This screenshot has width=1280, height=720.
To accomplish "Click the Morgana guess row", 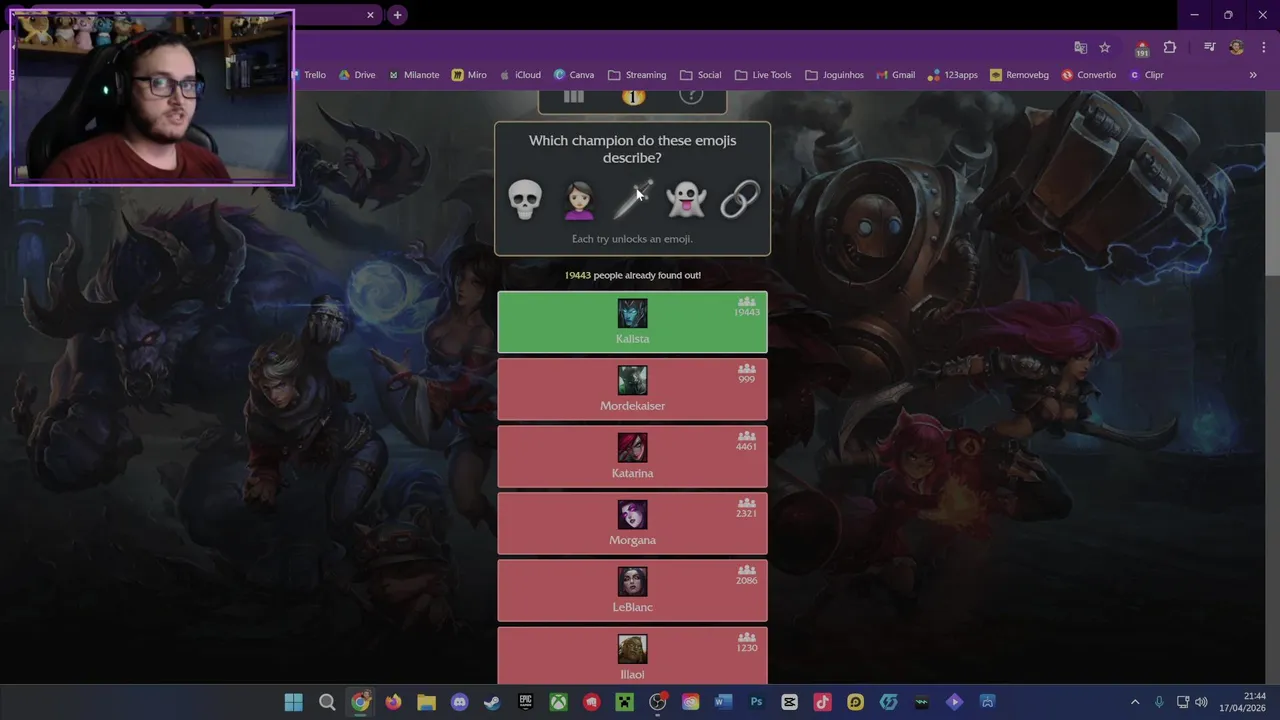I will (x=632, y=523).
